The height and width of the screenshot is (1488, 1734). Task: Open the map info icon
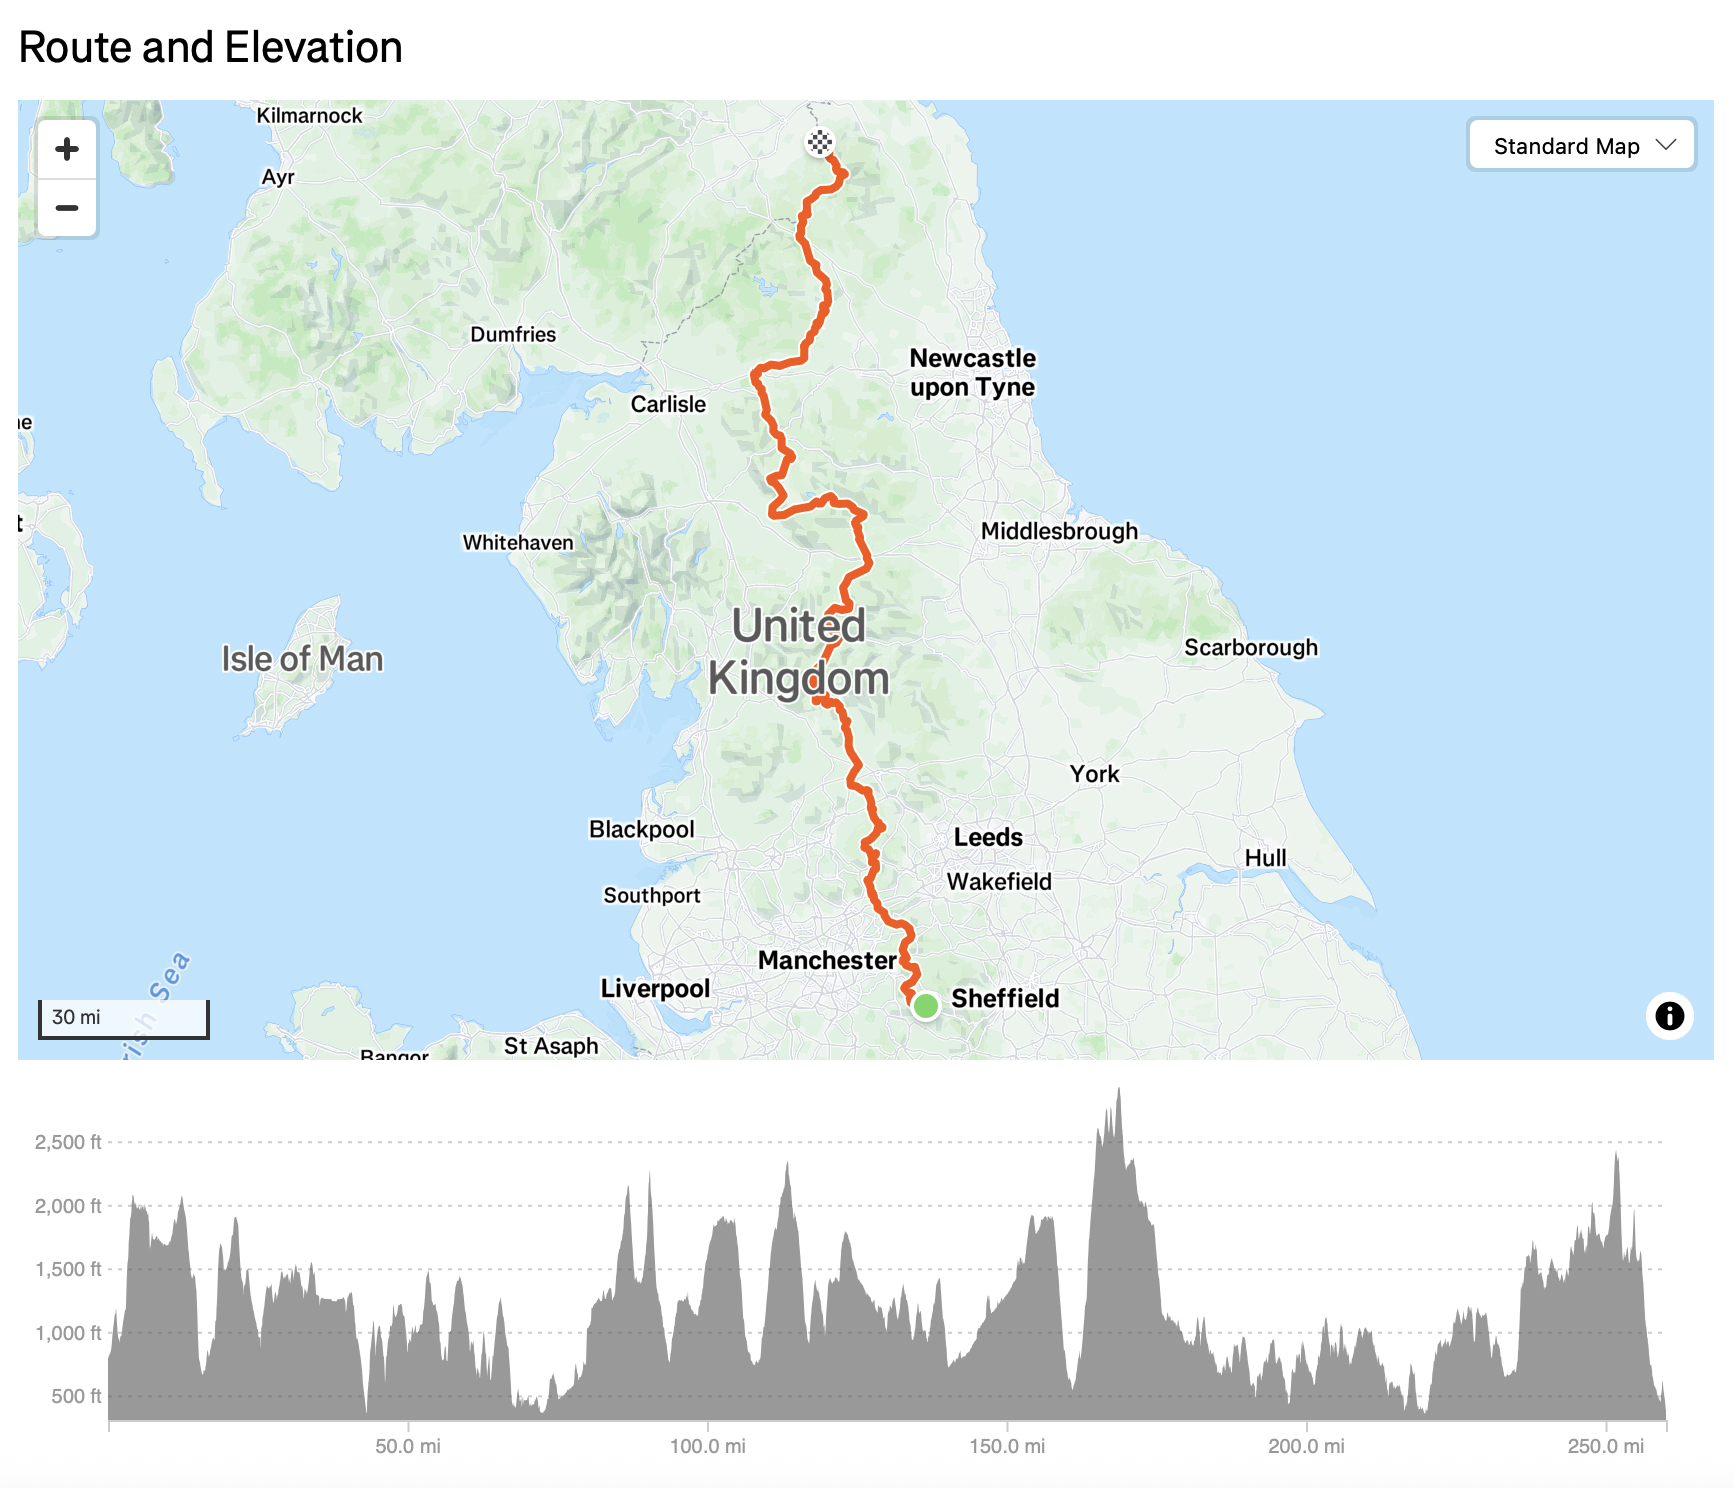(1669, 1016)
